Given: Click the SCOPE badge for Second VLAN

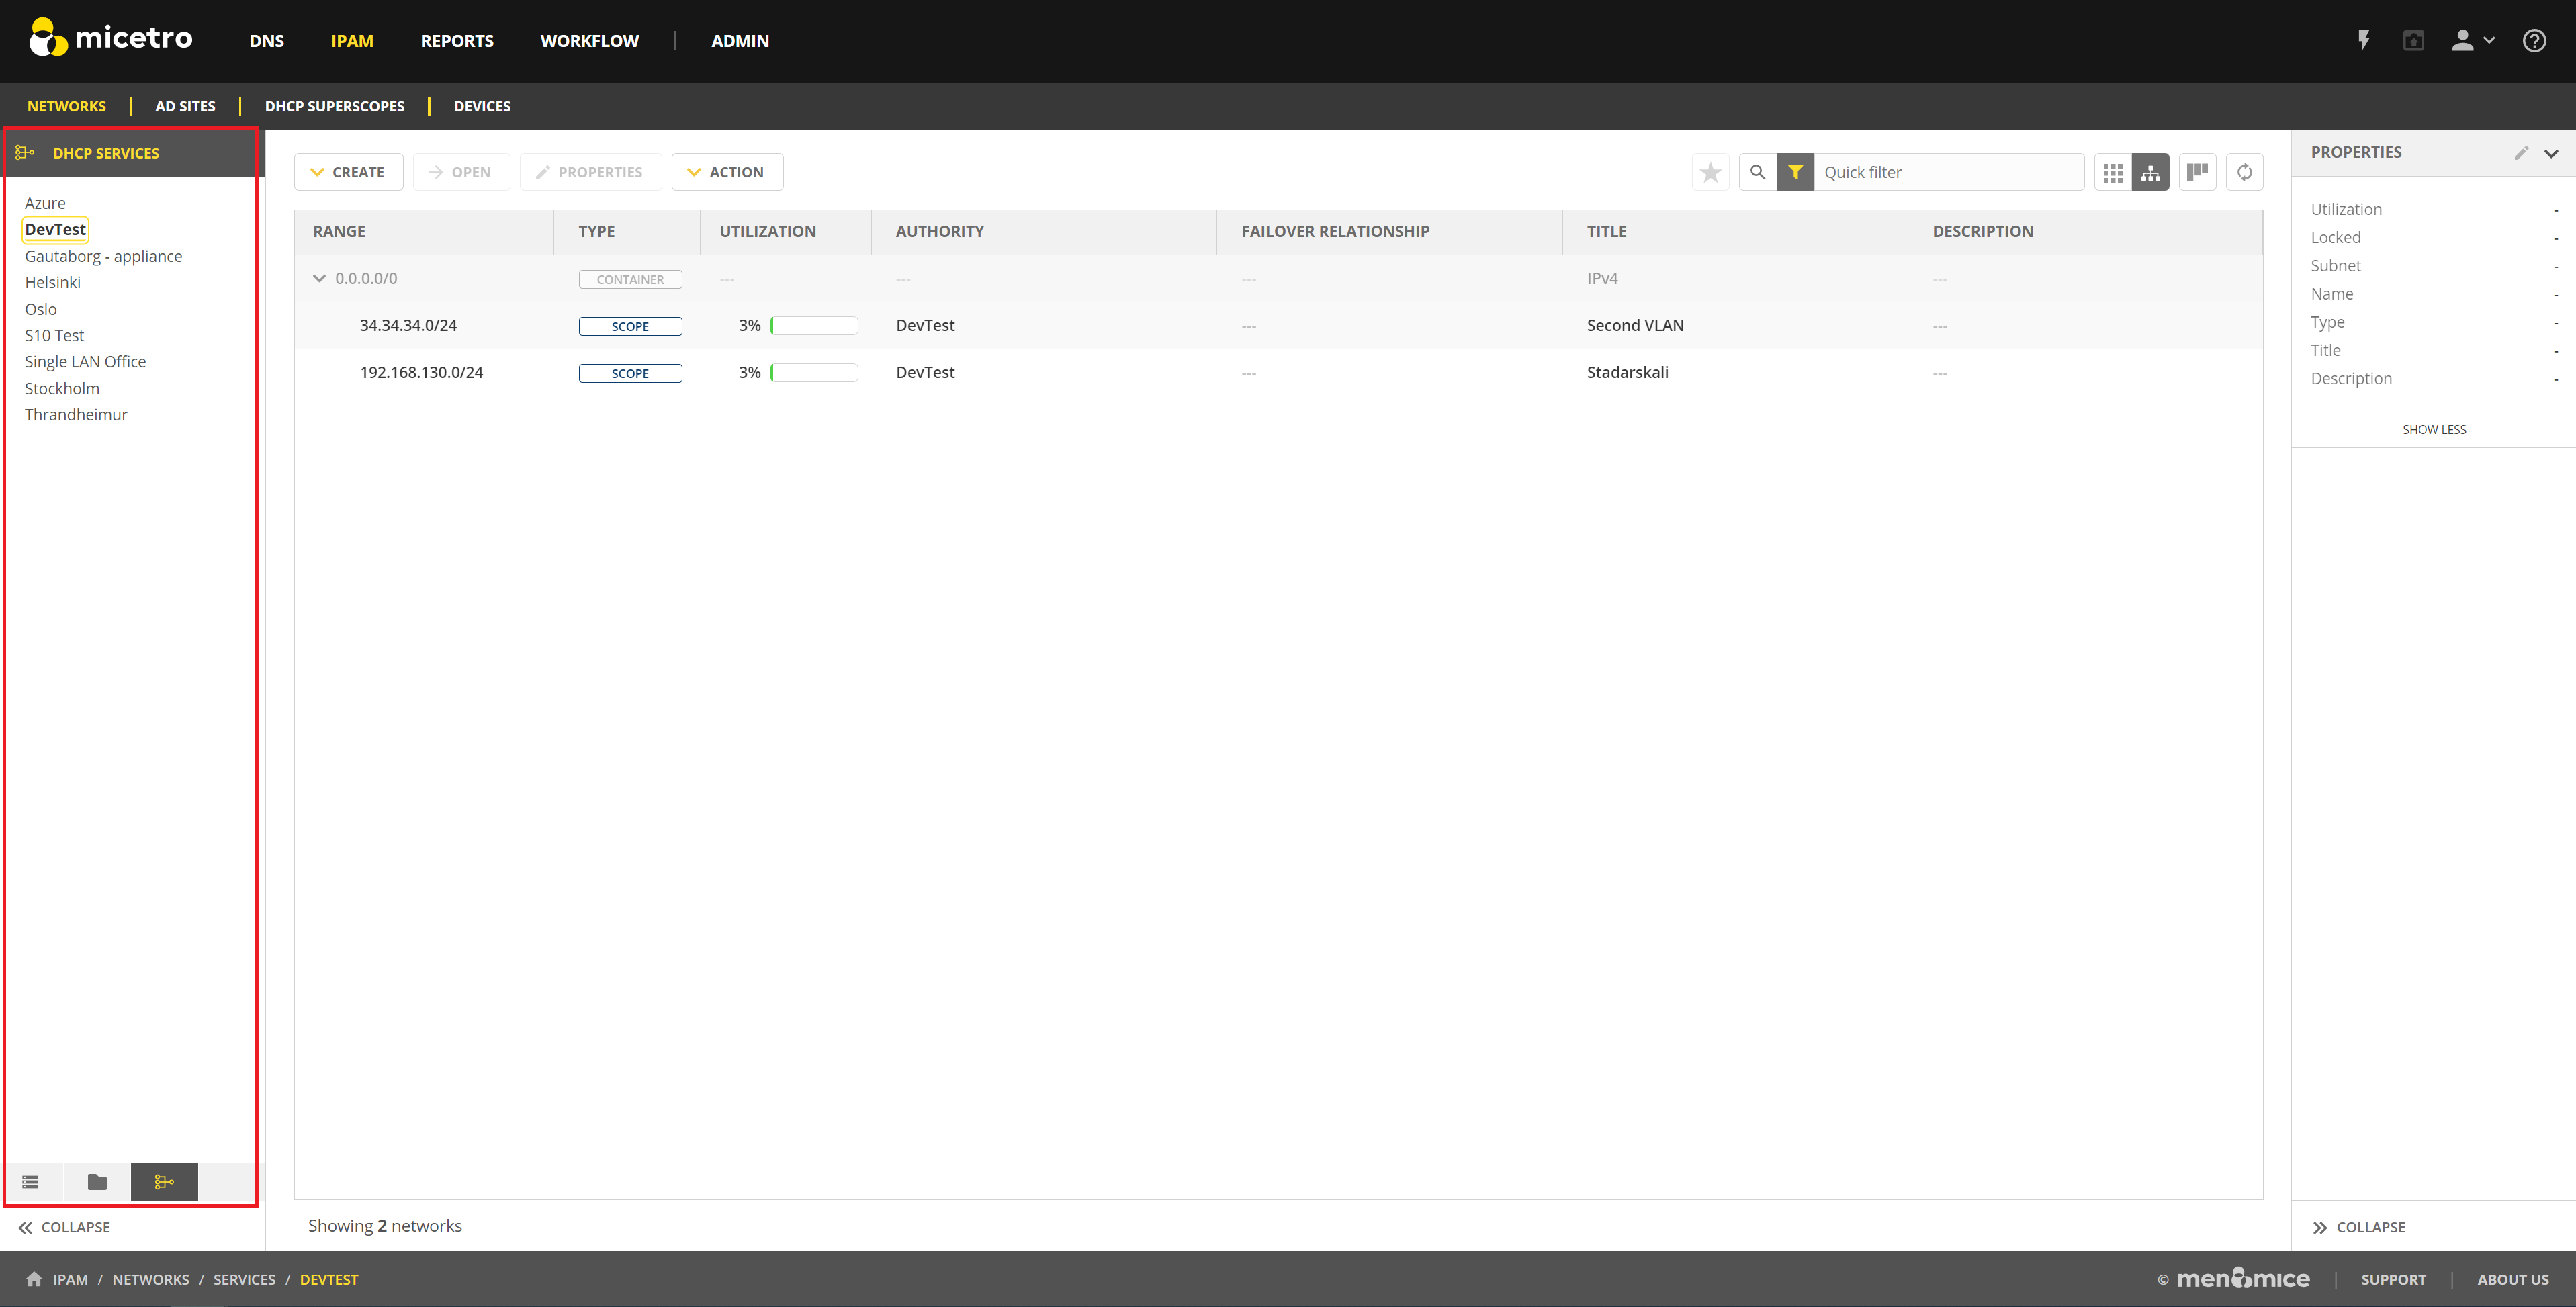Looking at the screenshot, I should pos(630,326).
